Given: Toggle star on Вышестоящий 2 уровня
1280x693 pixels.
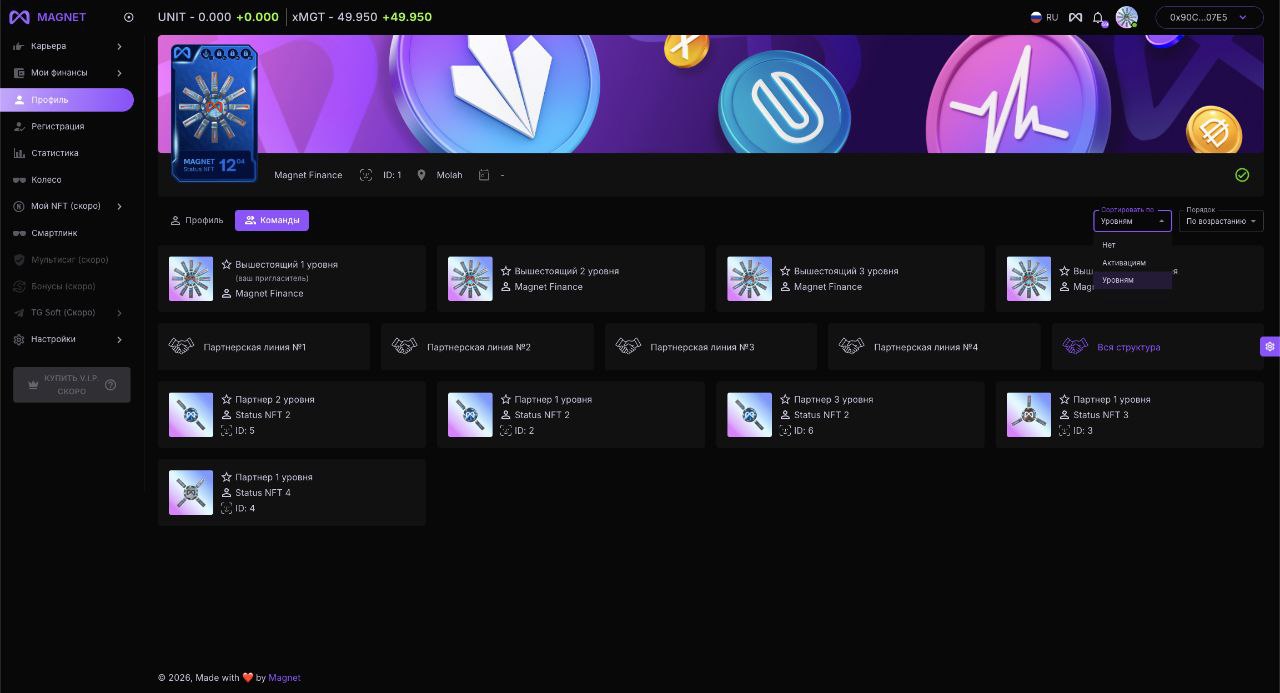Looking at the screenshot, I should pyautogui.click(x=506, y=271).
